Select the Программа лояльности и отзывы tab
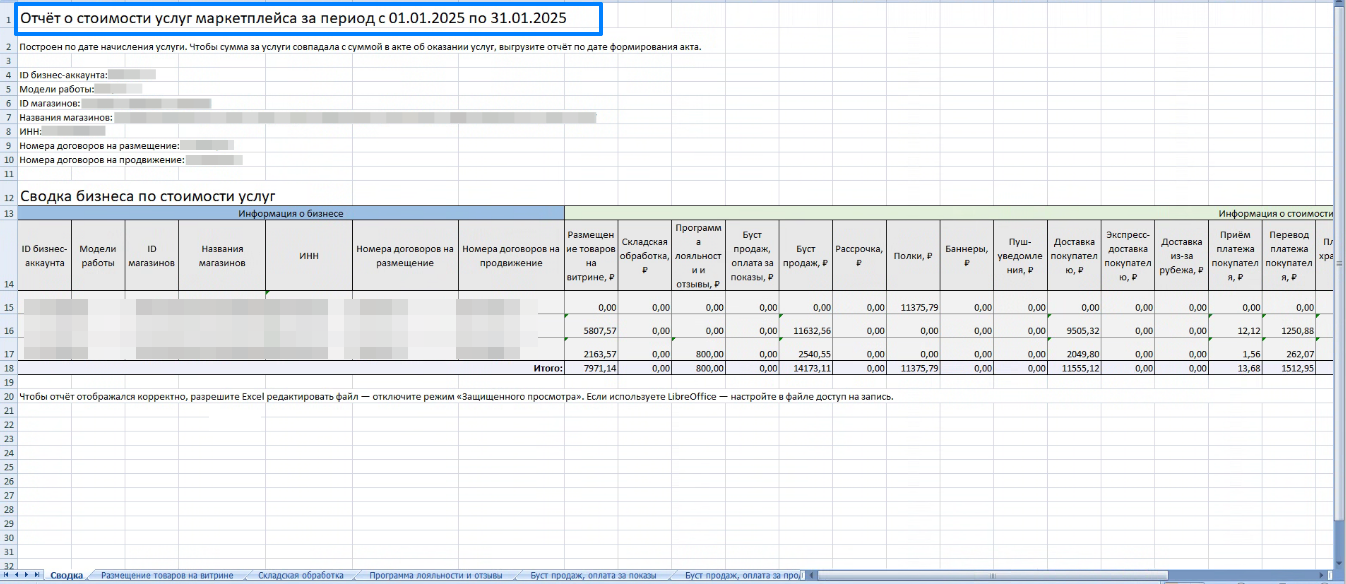Screen dimensions: 1346x584 click(435, 575)
